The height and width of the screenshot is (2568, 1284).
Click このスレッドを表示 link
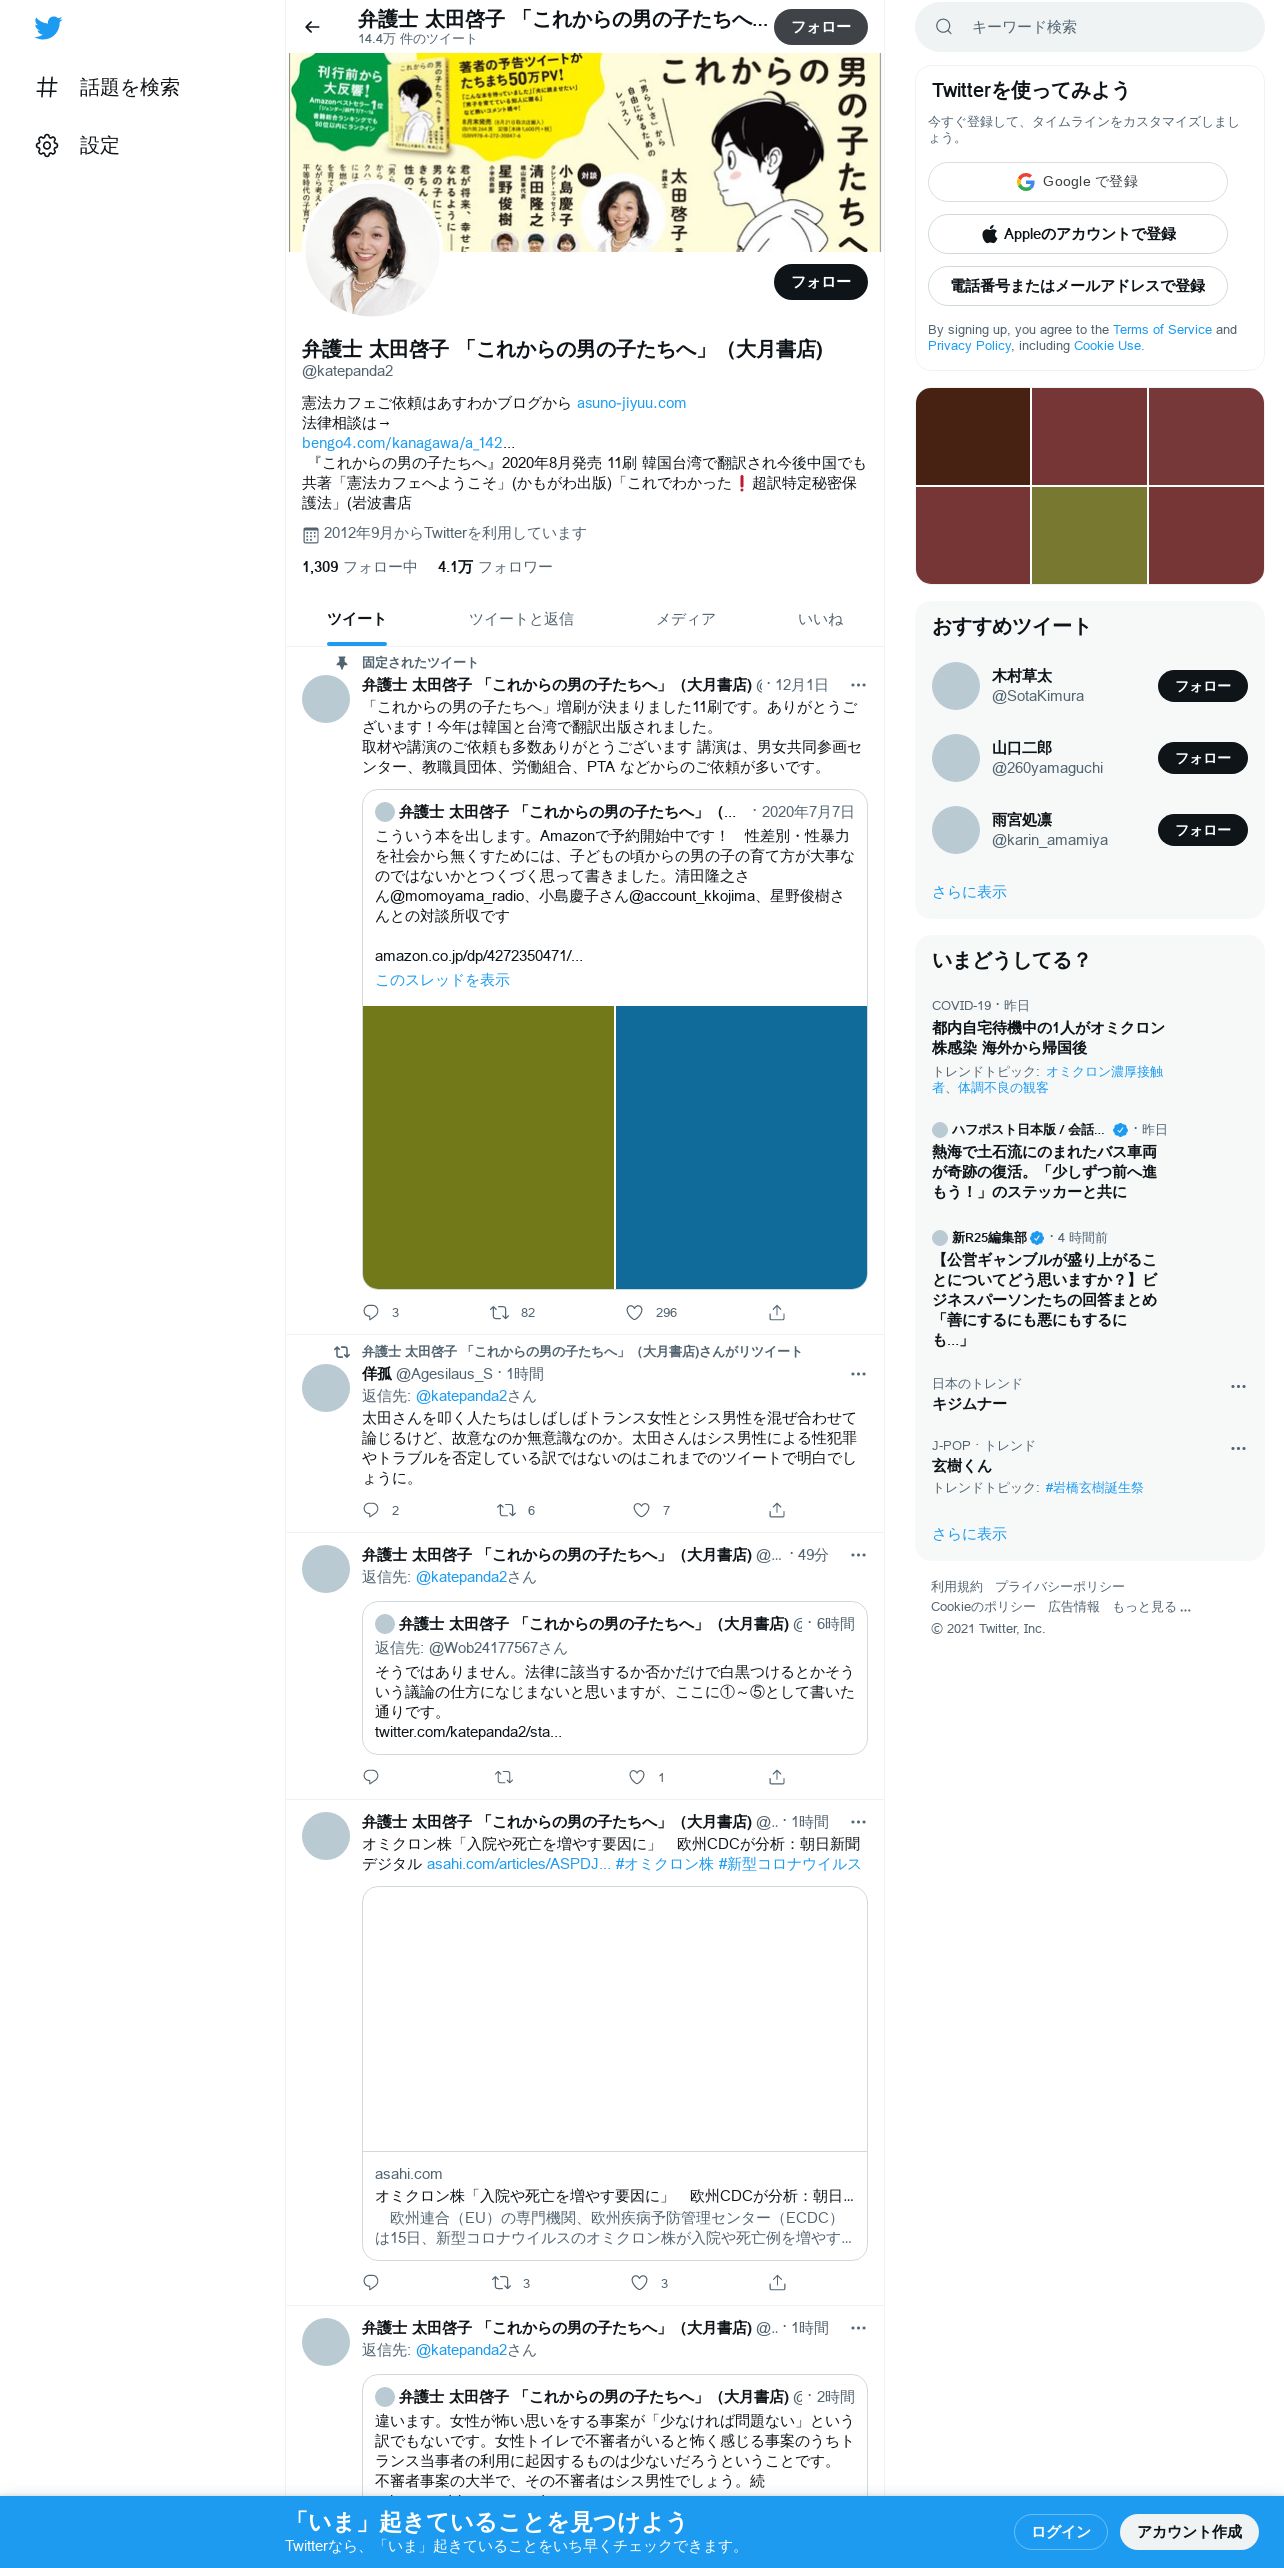click(x=442, y=980)
